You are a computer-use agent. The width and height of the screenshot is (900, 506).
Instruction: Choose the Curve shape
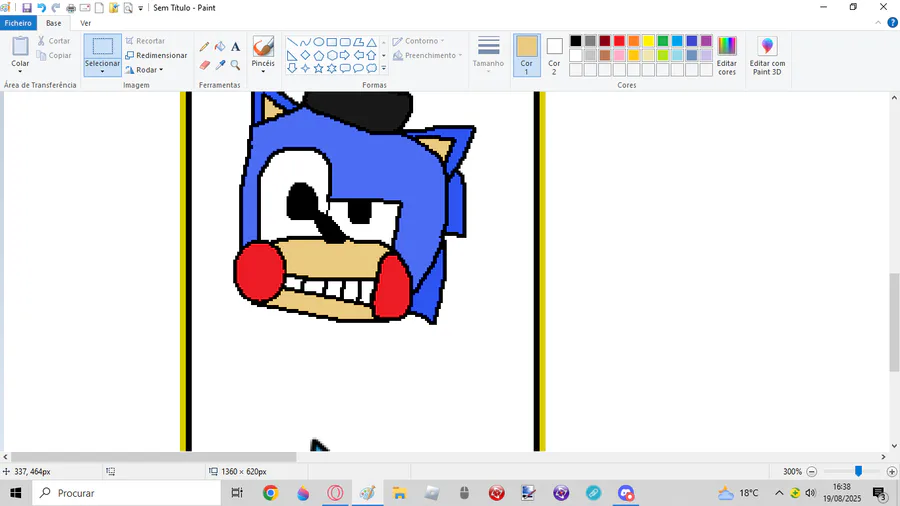305,42
